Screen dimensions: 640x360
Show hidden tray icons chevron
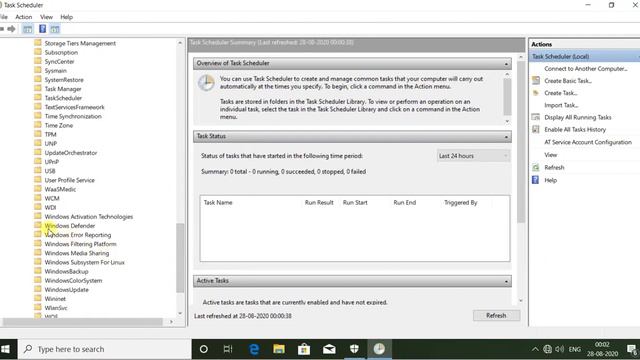point(535,349)
